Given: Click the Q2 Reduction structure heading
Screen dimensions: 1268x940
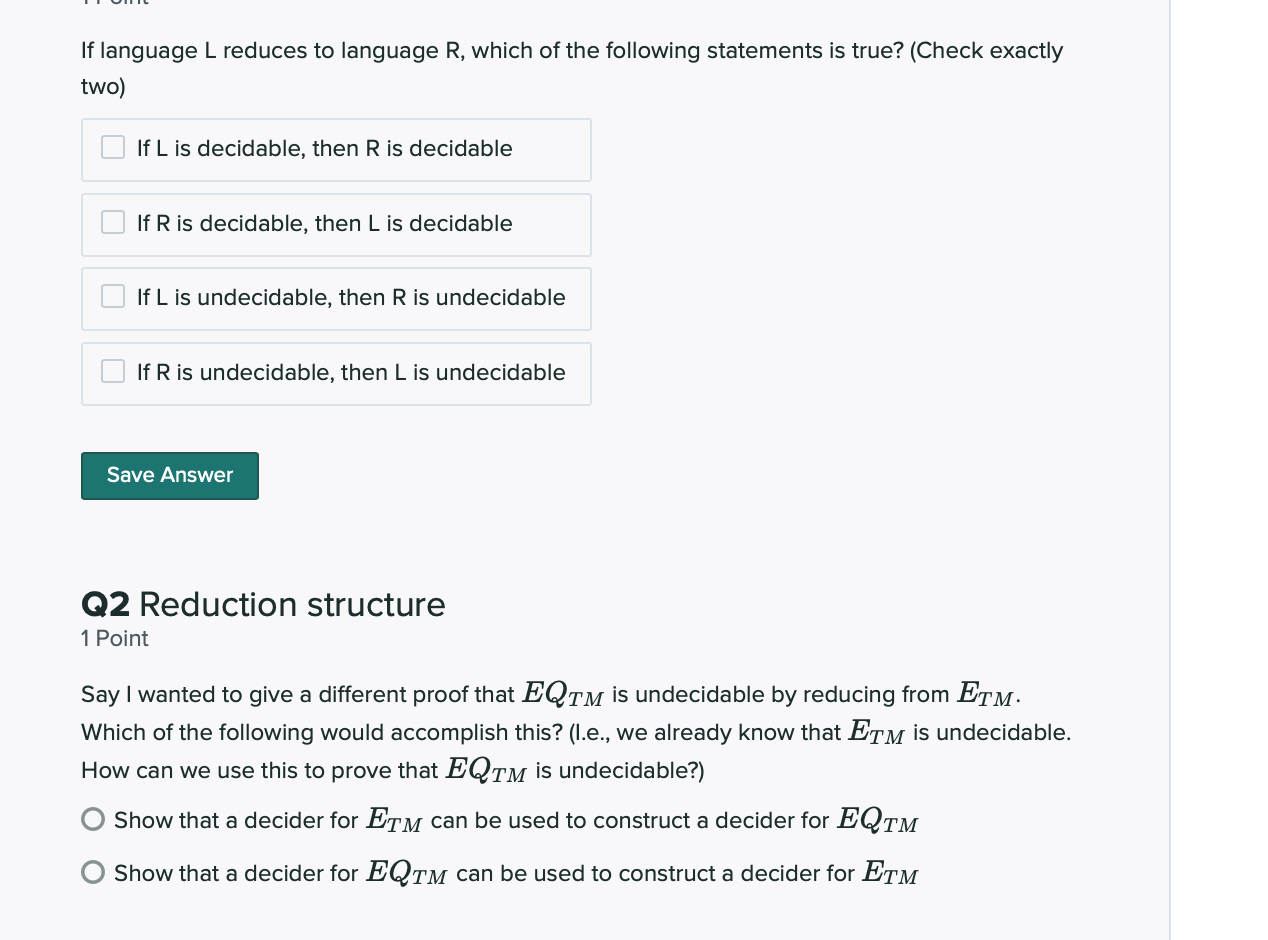Looking at the screenshot, I should pos(263,604).
